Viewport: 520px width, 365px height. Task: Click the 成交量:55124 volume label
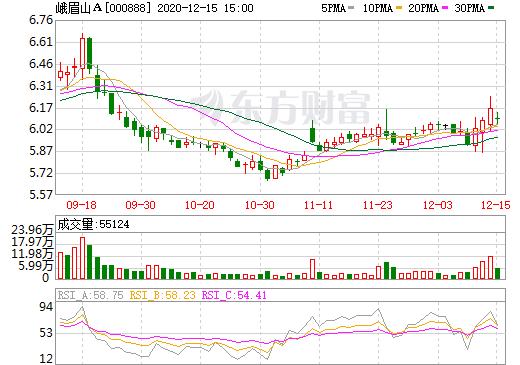click(x=93, y=224)
